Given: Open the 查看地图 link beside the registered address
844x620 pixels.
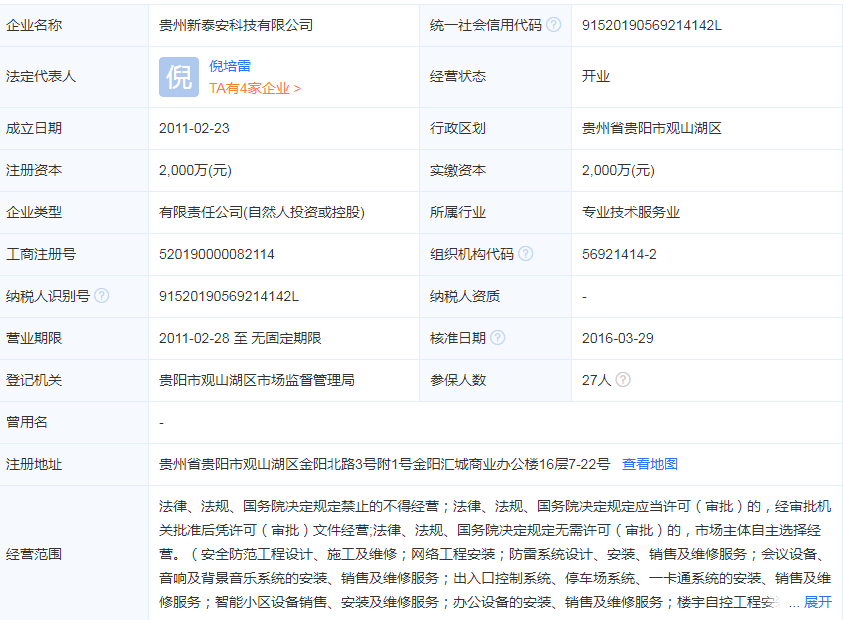Looking at the screenshot, I should point(650,464).
